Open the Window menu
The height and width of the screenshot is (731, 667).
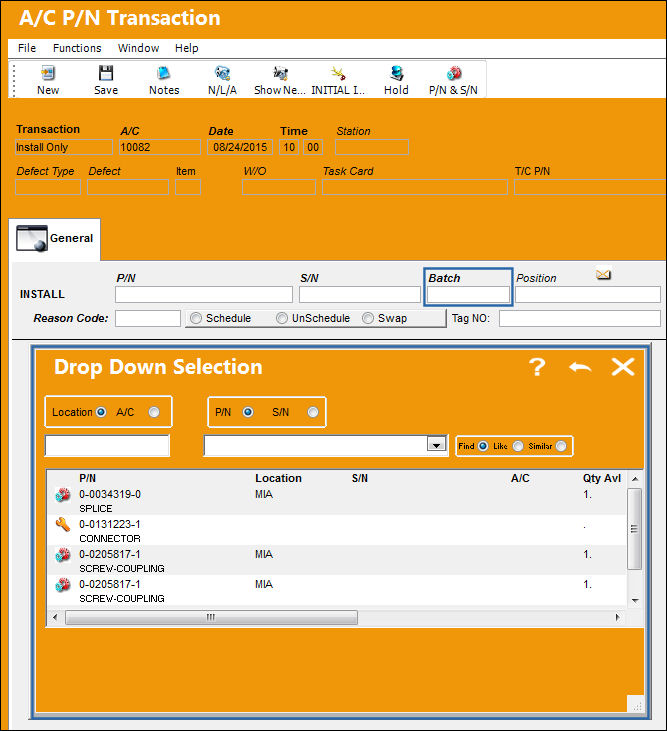138,48
